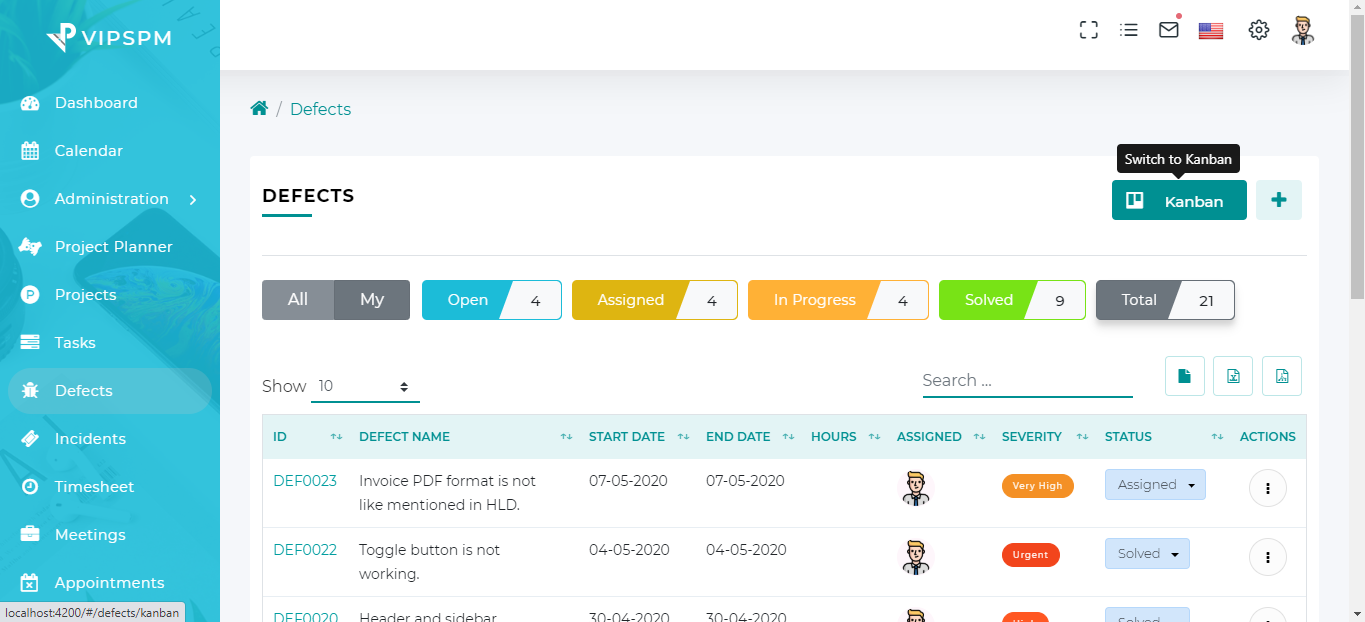
Task: Go to Project Planner in sidebar
Action: coord(113,247)
